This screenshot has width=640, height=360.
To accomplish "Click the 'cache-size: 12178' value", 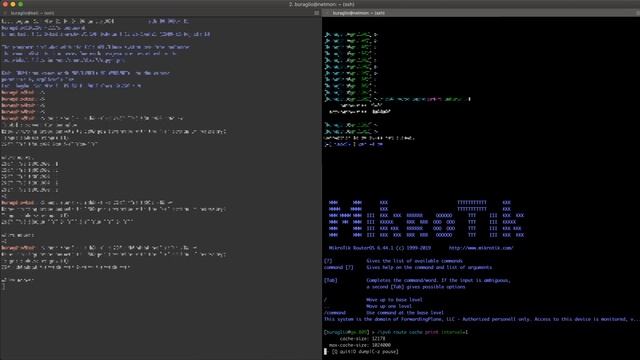I will (362, 339).
